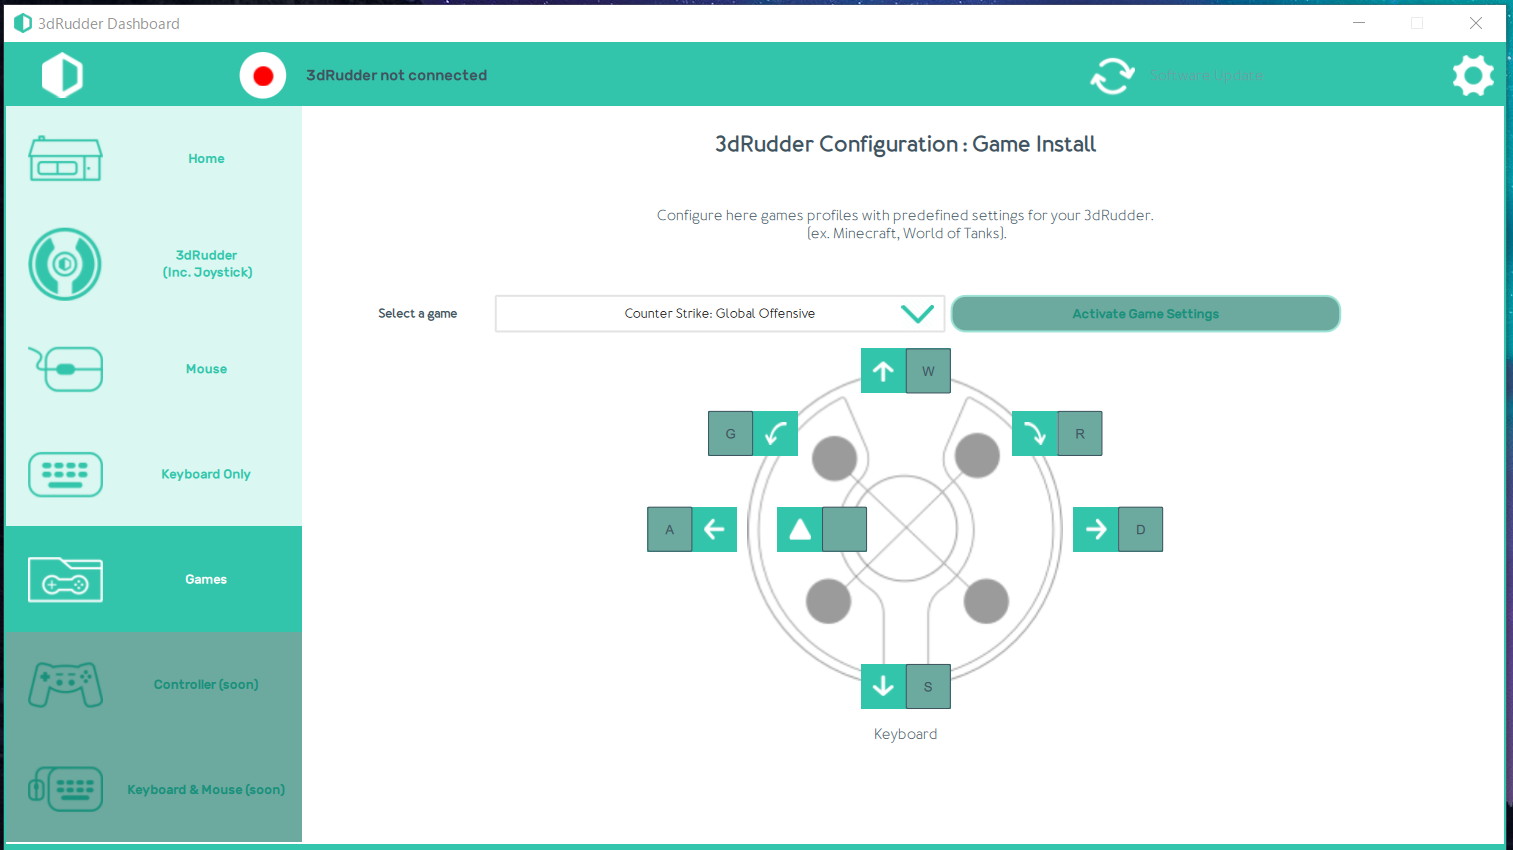Minimize the 3dRudder Dashboard window

pyautogui.click(x=1359, y=23)
